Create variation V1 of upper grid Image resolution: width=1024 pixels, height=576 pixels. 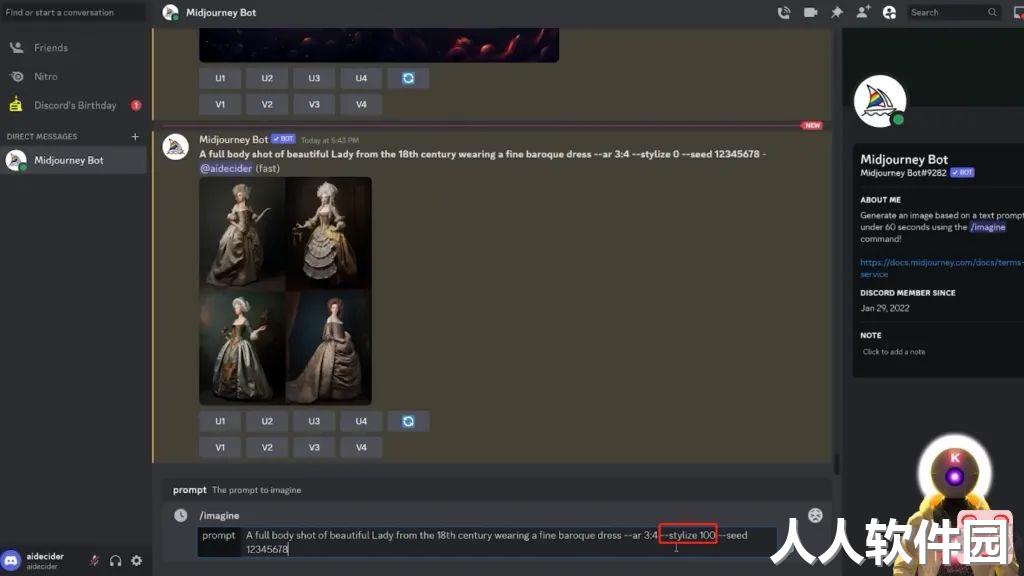220,104
